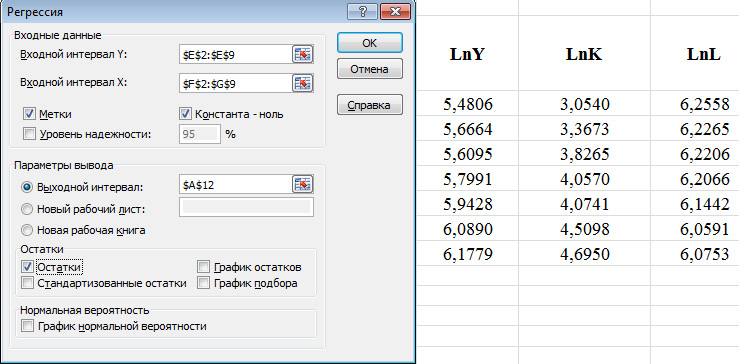Select cell with value 4,0741
739x364 pixels.
(584, 204)
